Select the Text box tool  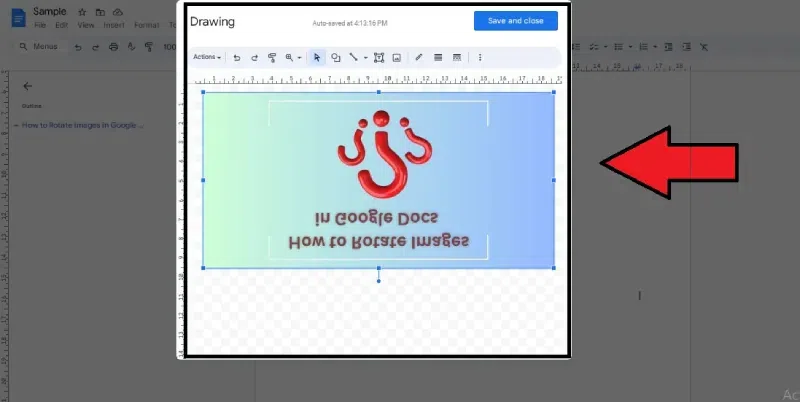coord(379,58)
